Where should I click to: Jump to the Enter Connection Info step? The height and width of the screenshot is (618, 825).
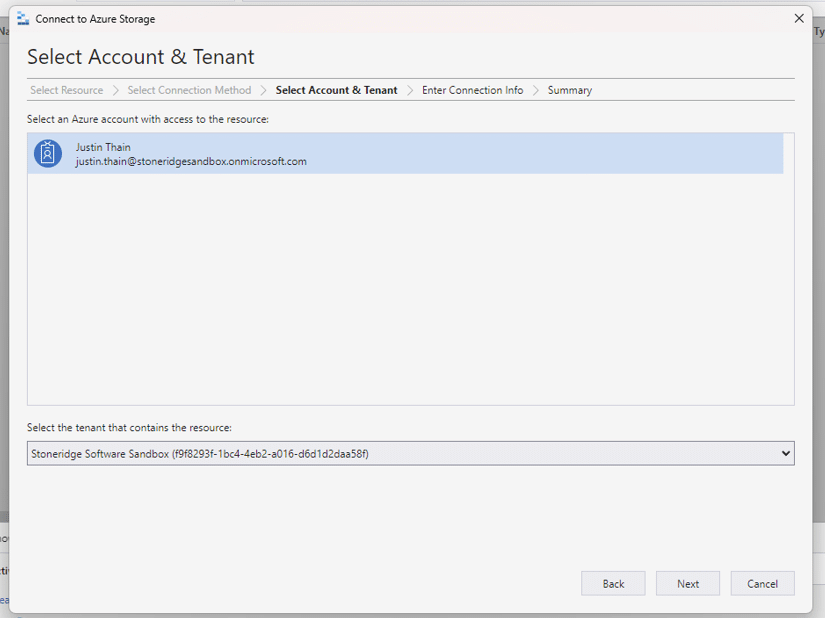click(x=472, y=90)
